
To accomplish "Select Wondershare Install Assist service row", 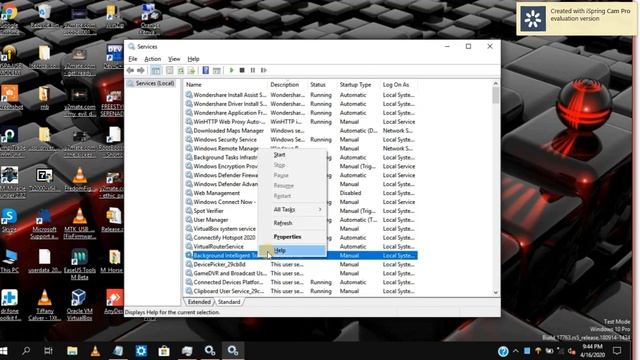I will pos(300,95).
